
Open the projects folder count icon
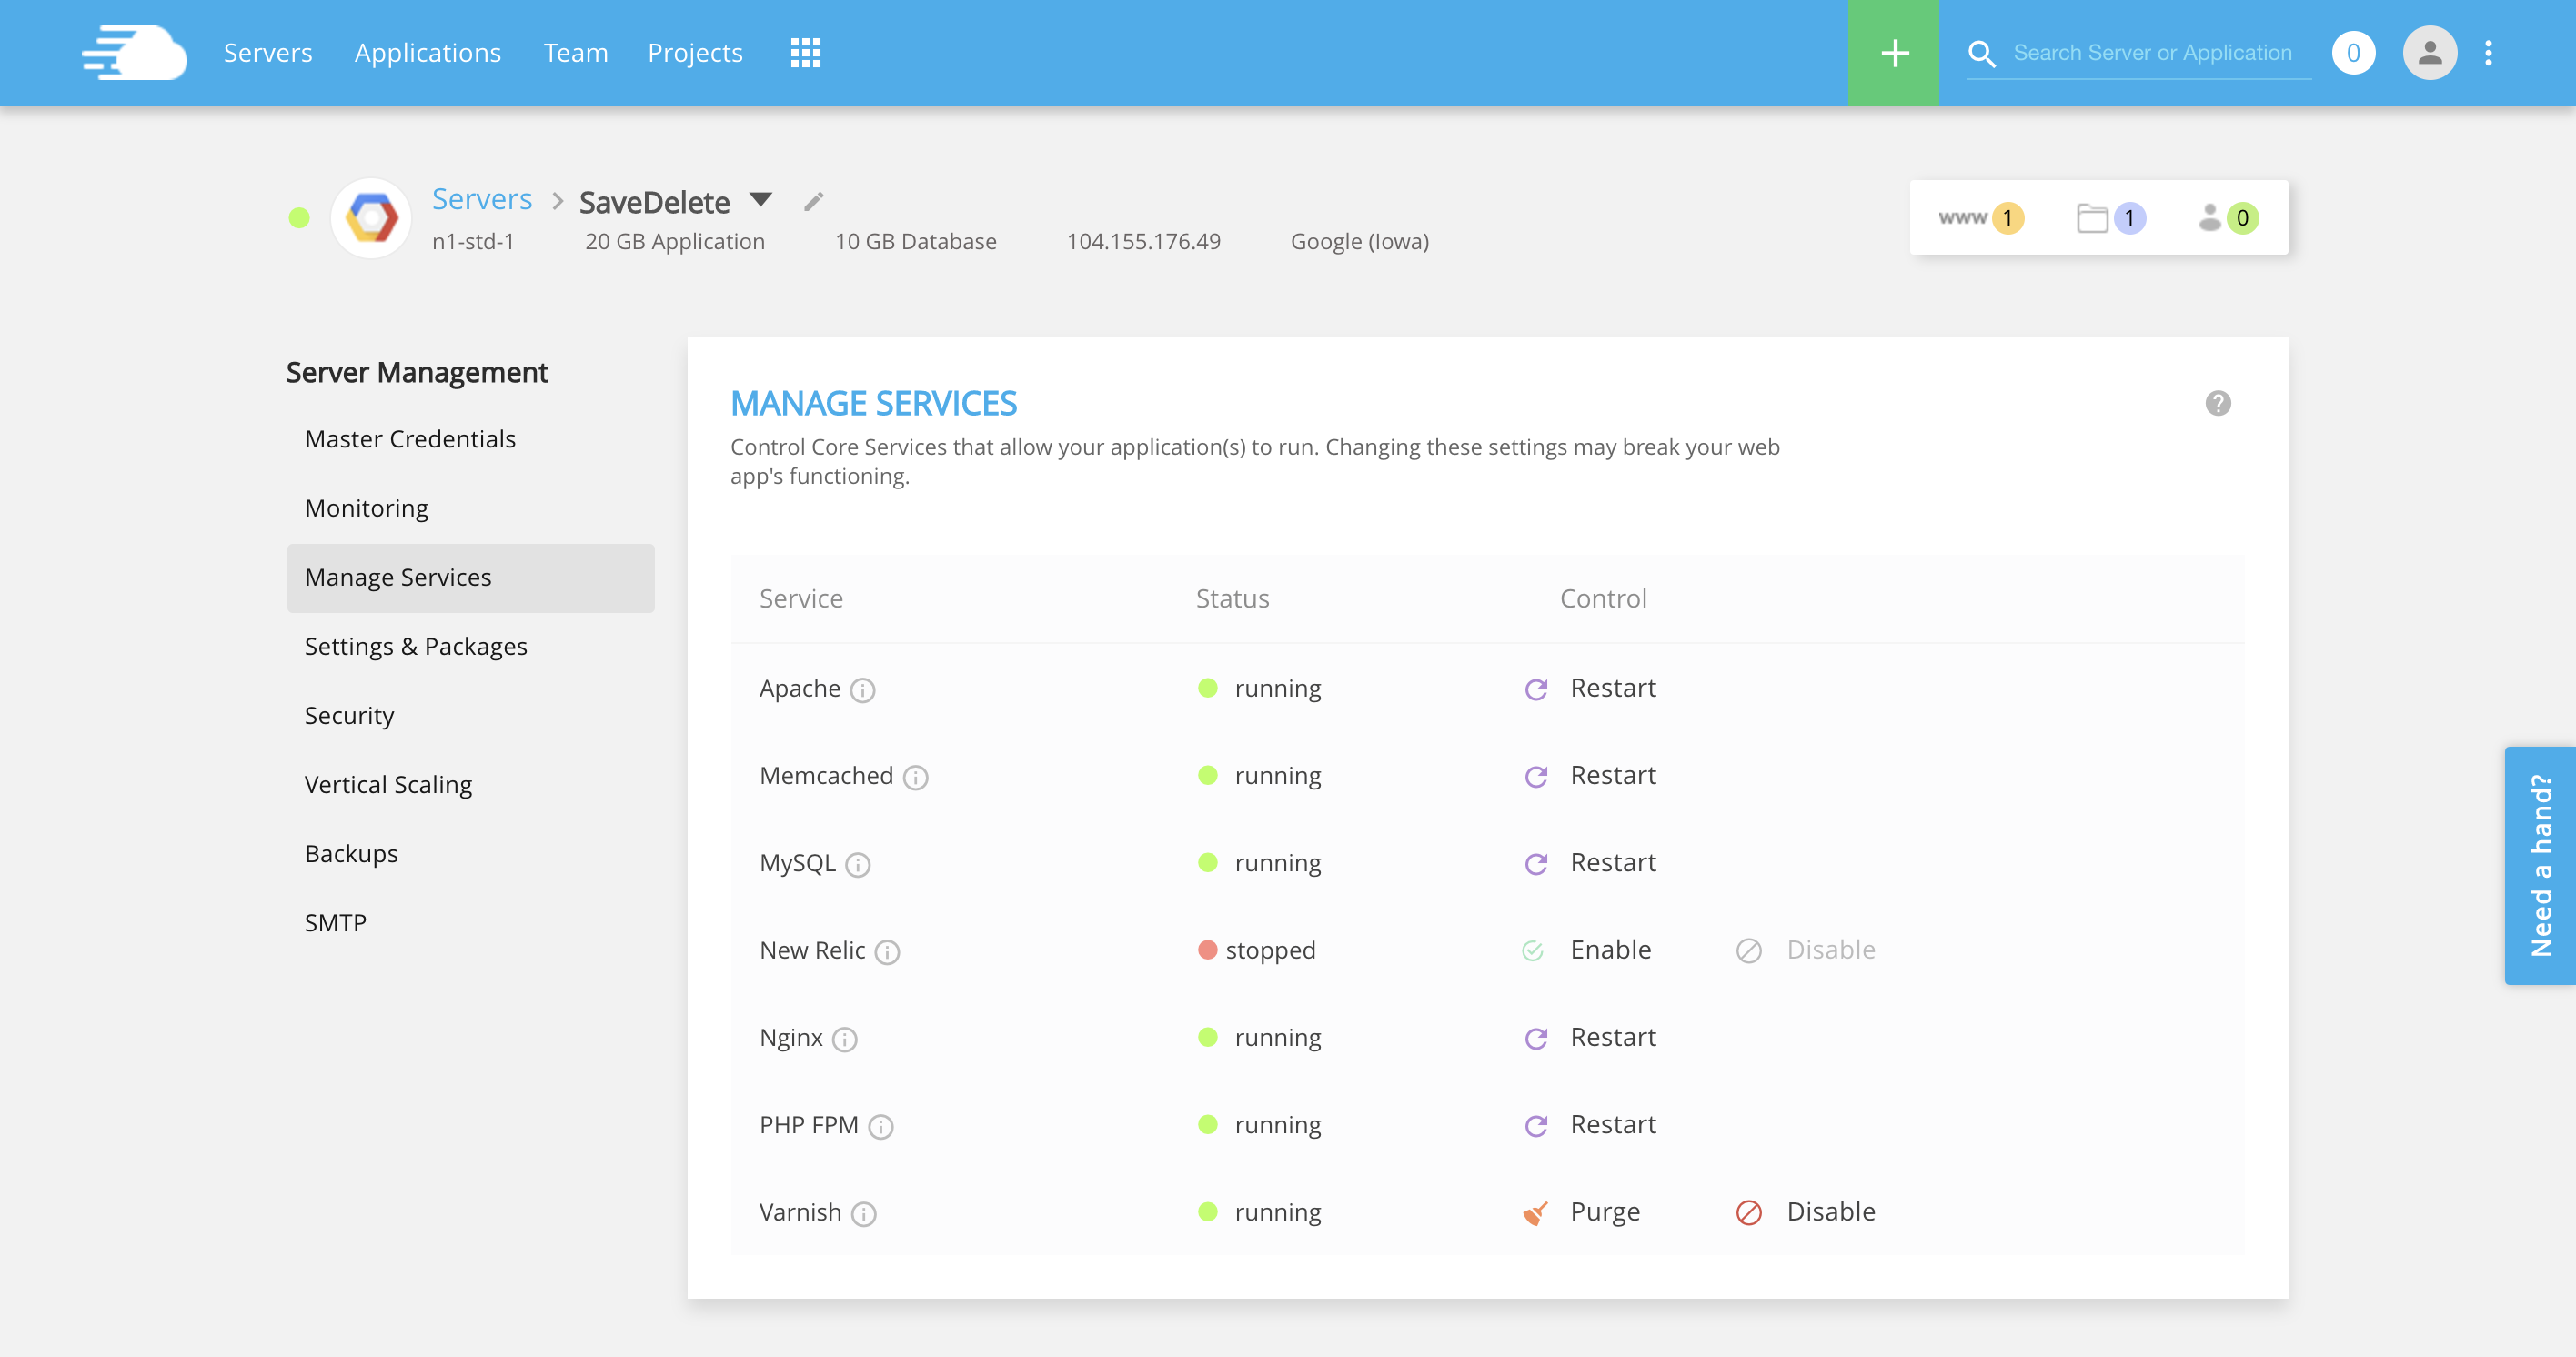click(x=2110, y=218)
